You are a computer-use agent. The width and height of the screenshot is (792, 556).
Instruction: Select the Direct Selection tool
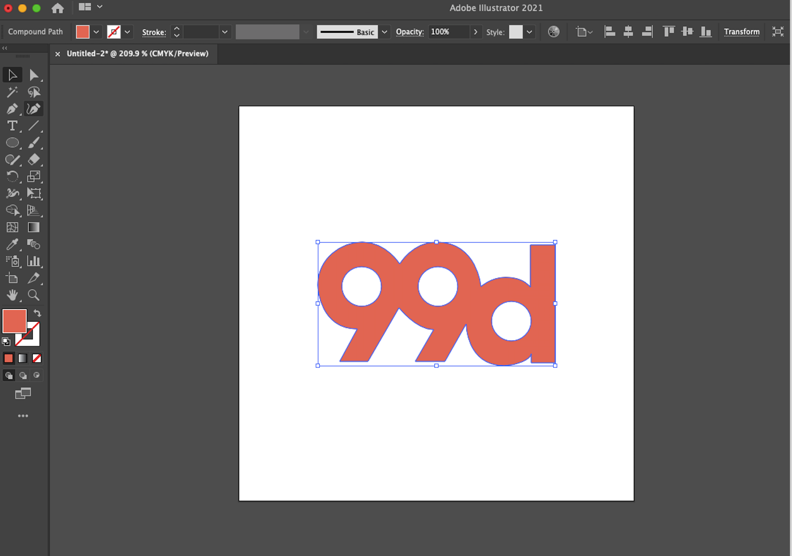pyautogui.click(x=34, y=75)
